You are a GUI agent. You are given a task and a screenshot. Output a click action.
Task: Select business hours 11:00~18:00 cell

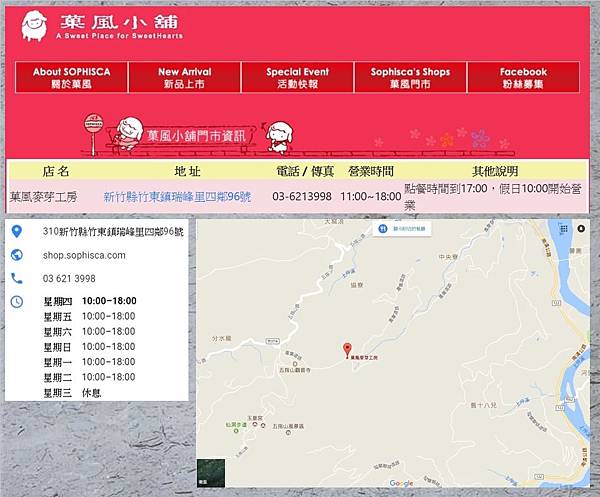[371, 197]
